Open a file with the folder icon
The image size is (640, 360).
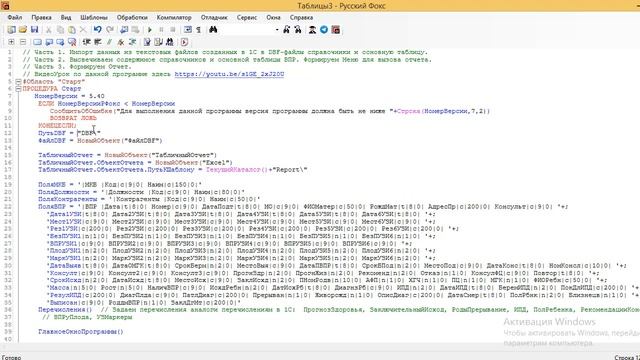23,29
